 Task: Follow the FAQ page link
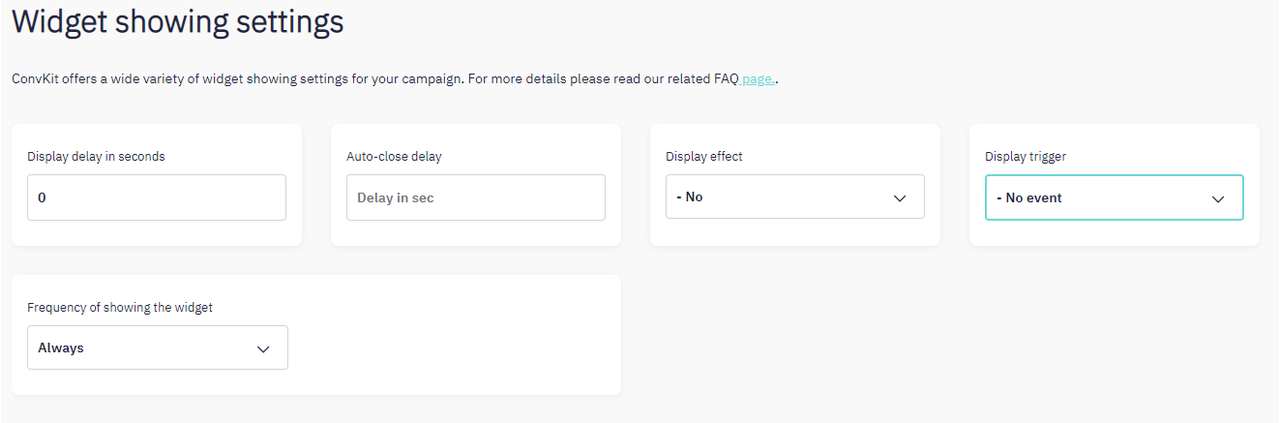(757, 79)
